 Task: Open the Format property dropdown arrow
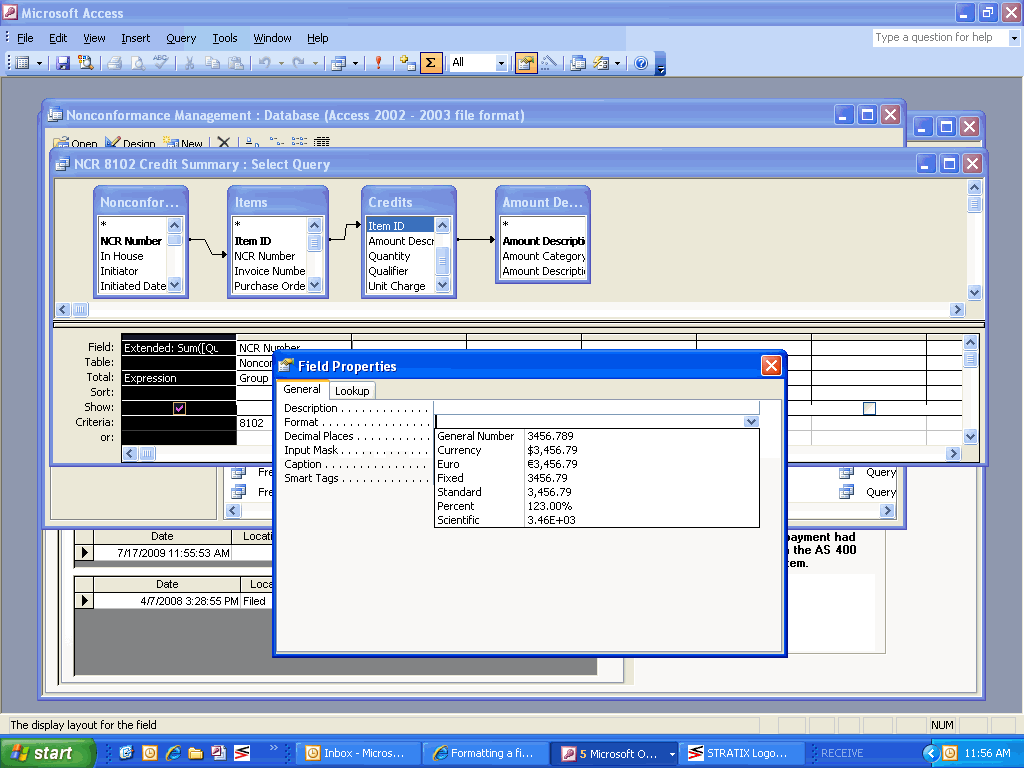[751, 422]
